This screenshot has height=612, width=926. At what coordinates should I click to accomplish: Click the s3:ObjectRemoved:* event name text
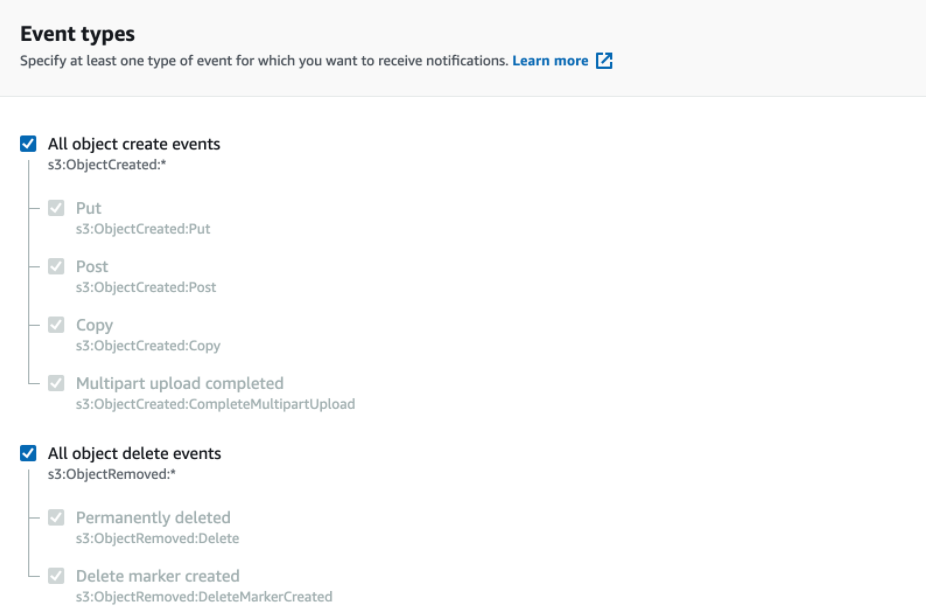coord(112,474)
